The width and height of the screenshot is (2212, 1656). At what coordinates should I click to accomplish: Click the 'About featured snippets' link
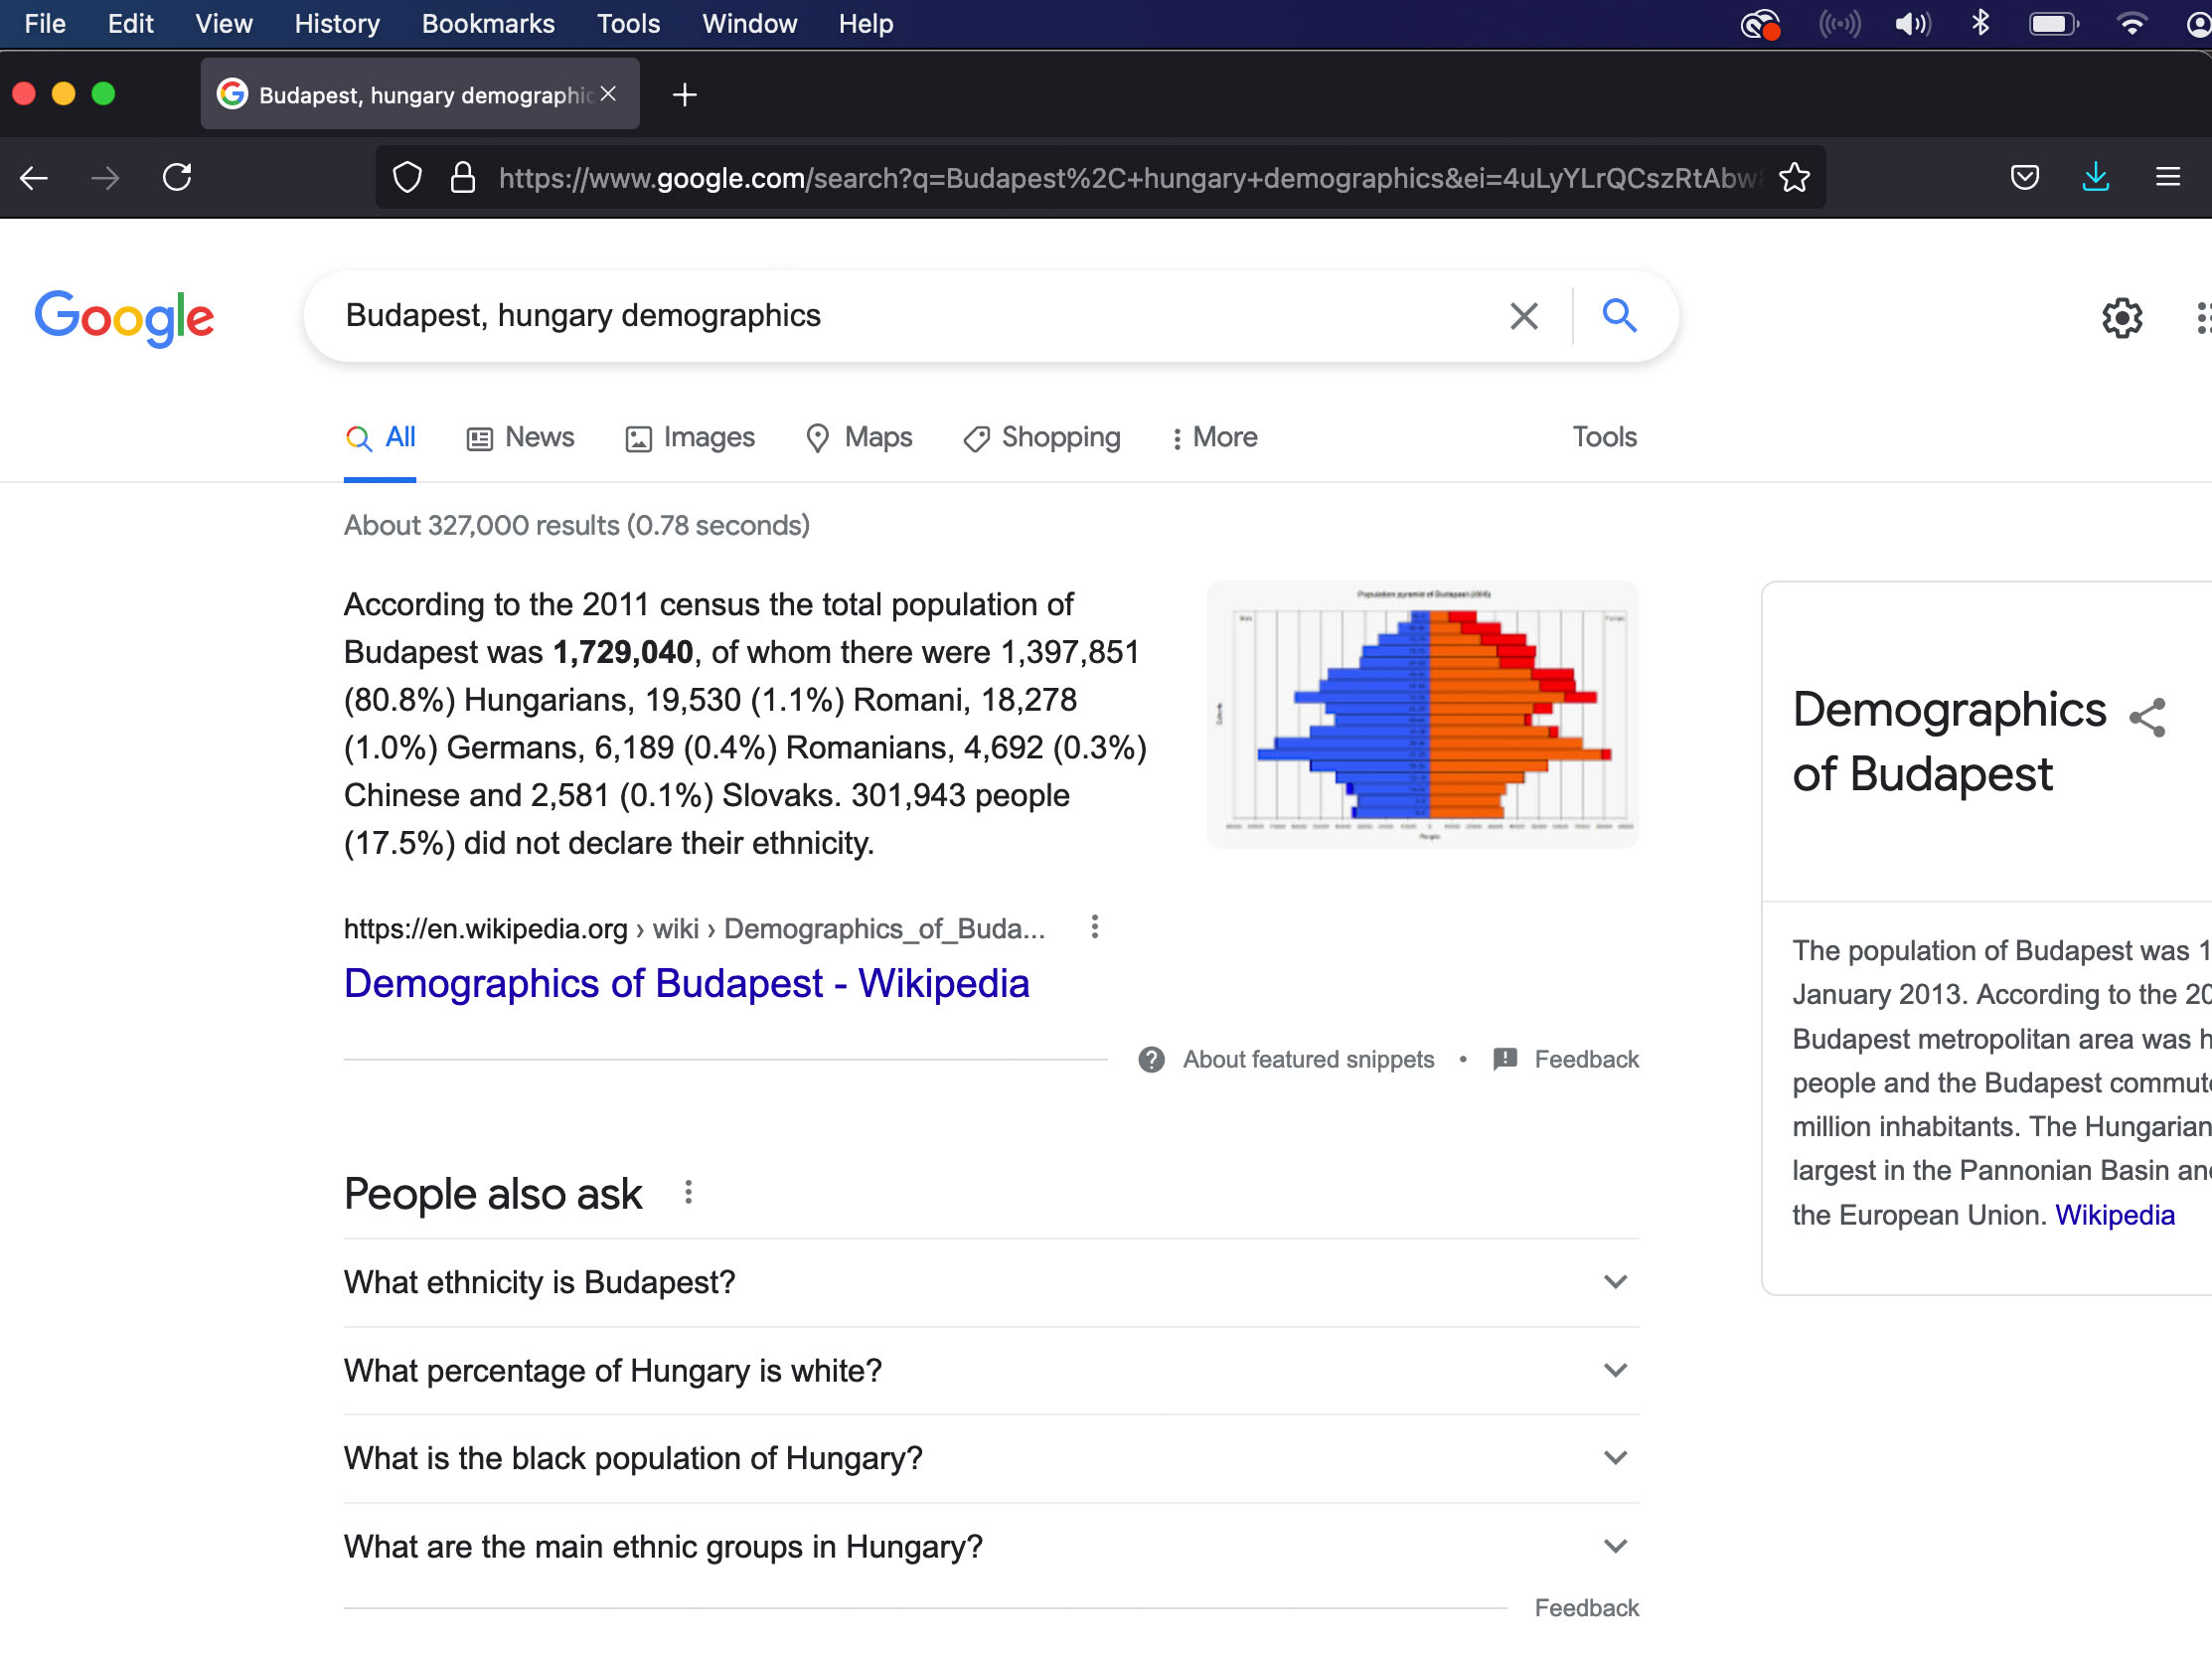(x=1308, y=1059)
